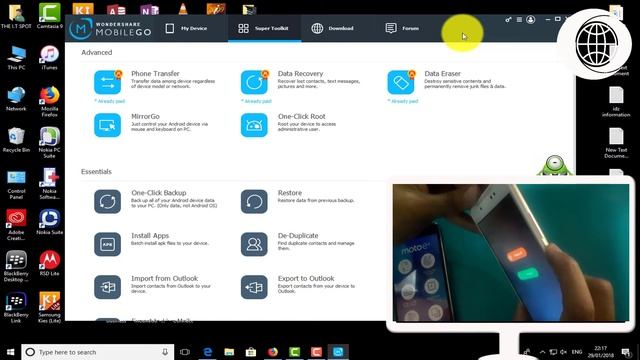Open Microsoft Edge from the taskbar
The height and width of the screenshot is (360, 640).
click(207, 352)
